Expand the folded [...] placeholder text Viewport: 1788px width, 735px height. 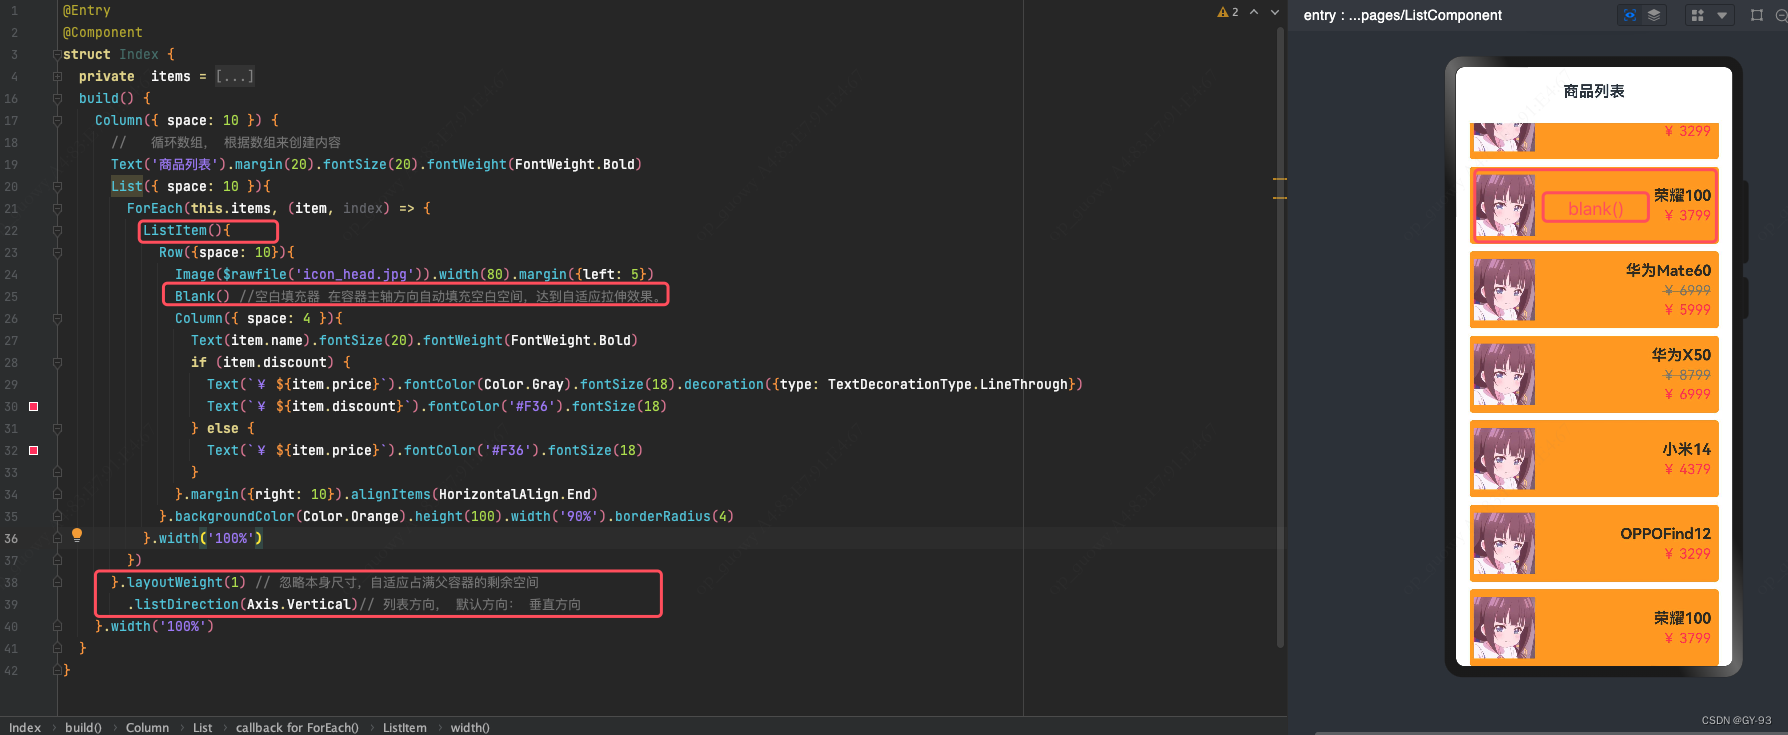tap(235, 76)
